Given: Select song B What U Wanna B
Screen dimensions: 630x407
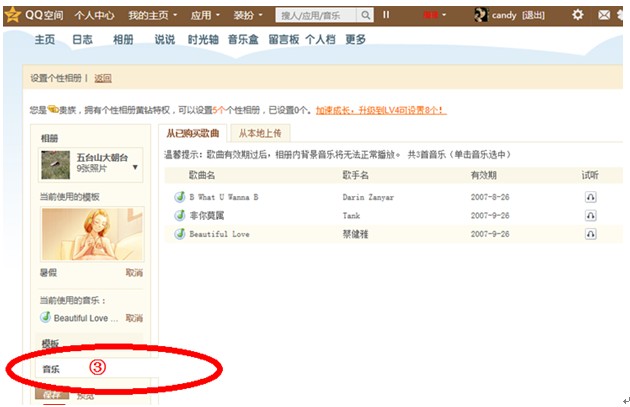Looking at the screenshot, I should [224, 197].
